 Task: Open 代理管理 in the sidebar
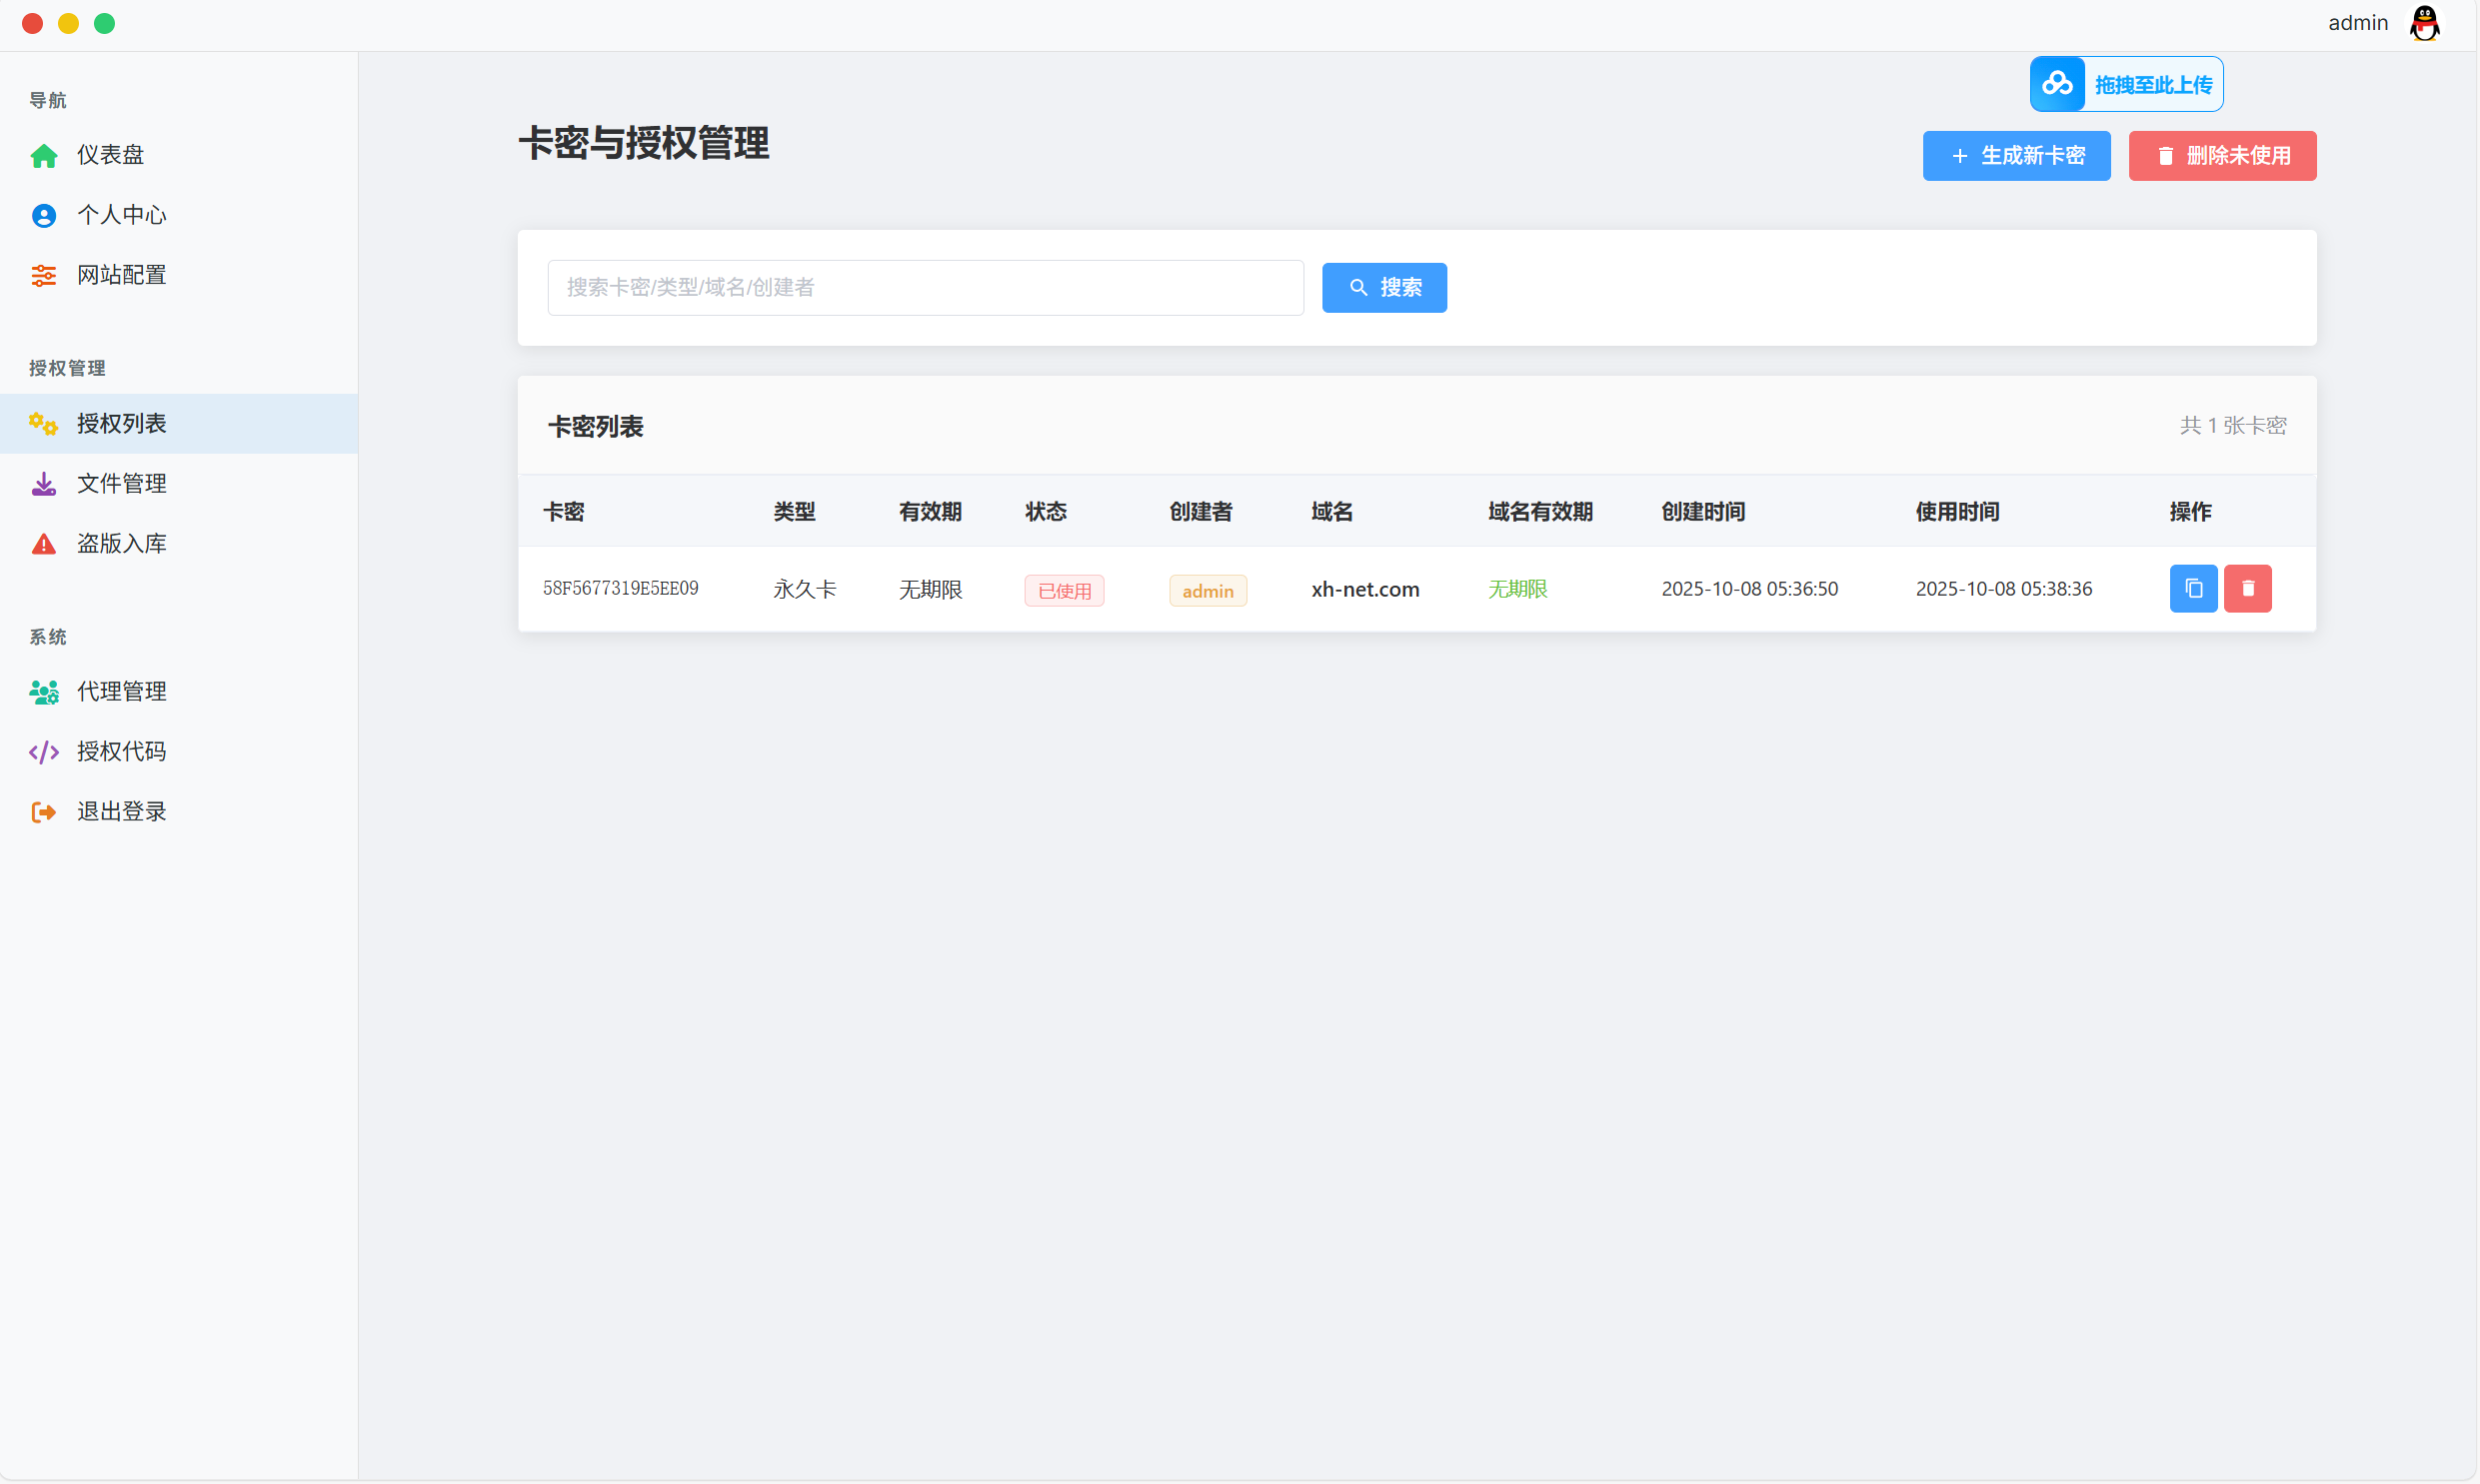coord(121,691)
